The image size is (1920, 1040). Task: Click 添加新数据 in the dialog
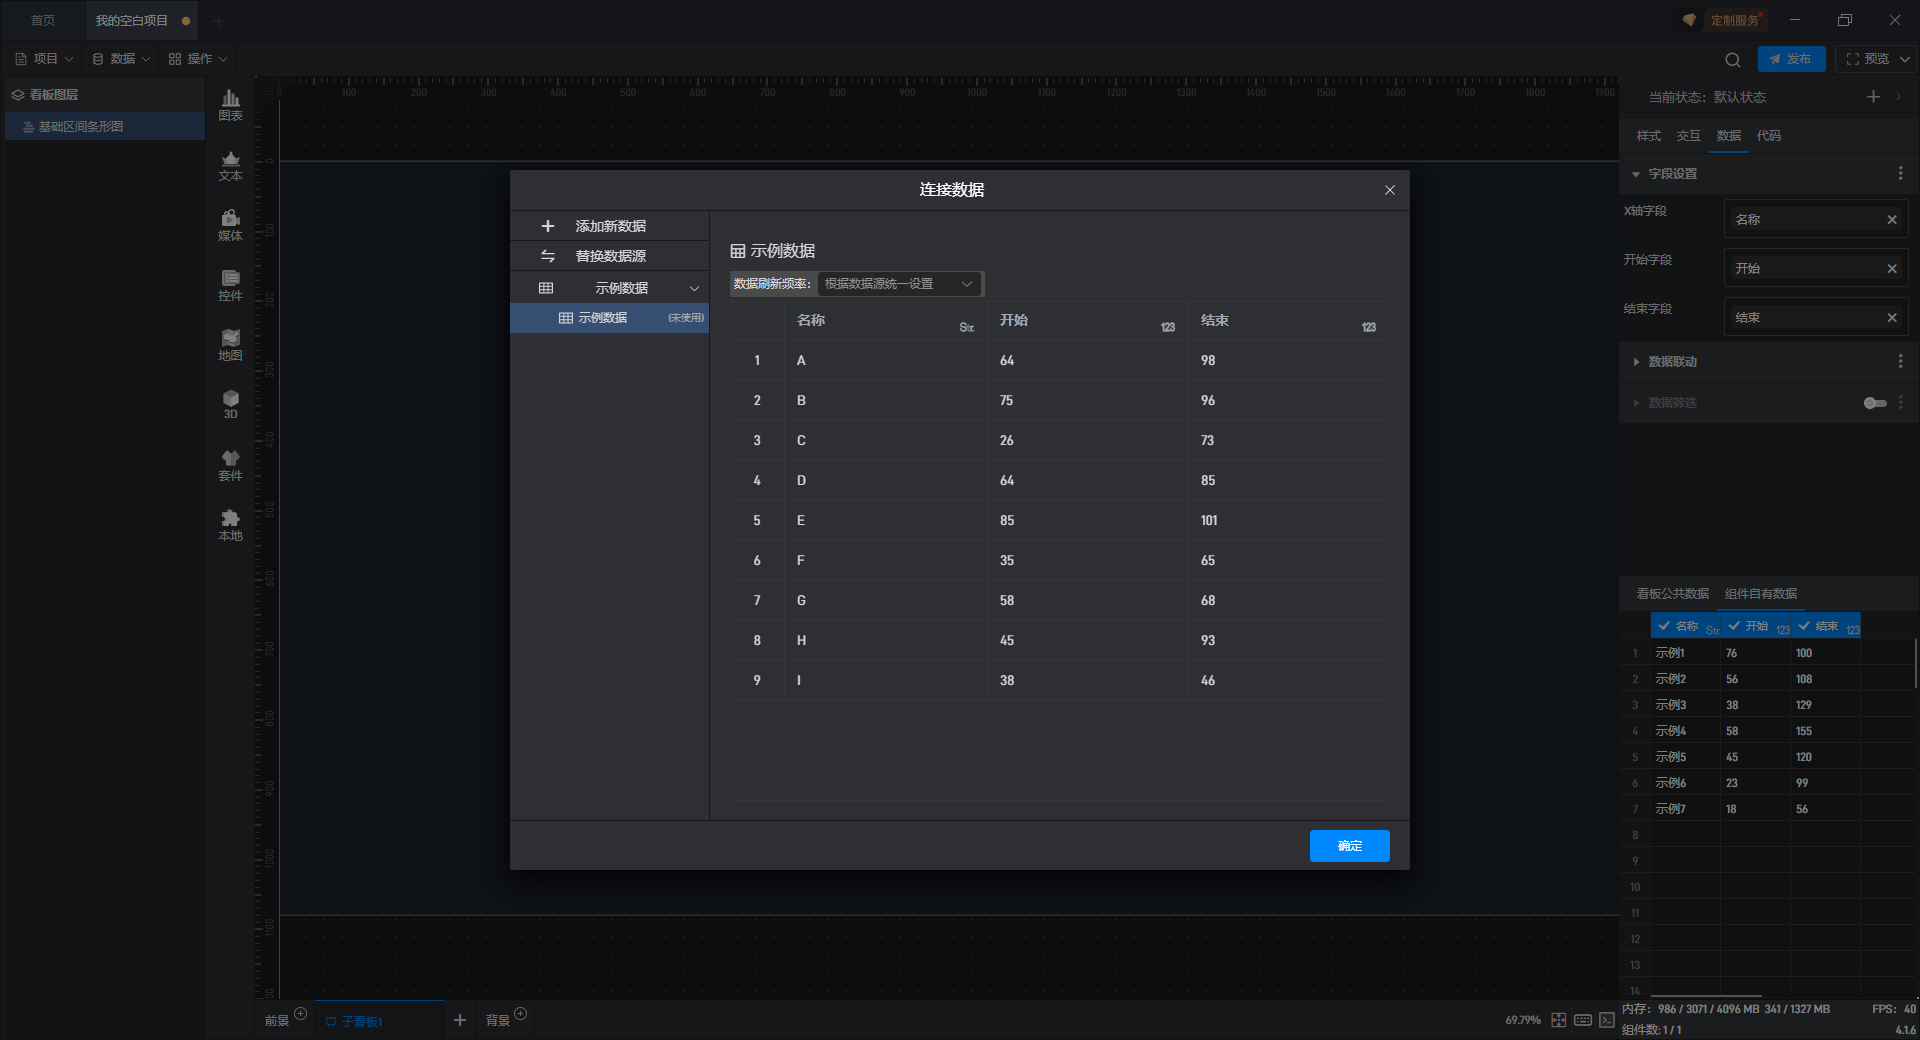(x=610, y=226)
